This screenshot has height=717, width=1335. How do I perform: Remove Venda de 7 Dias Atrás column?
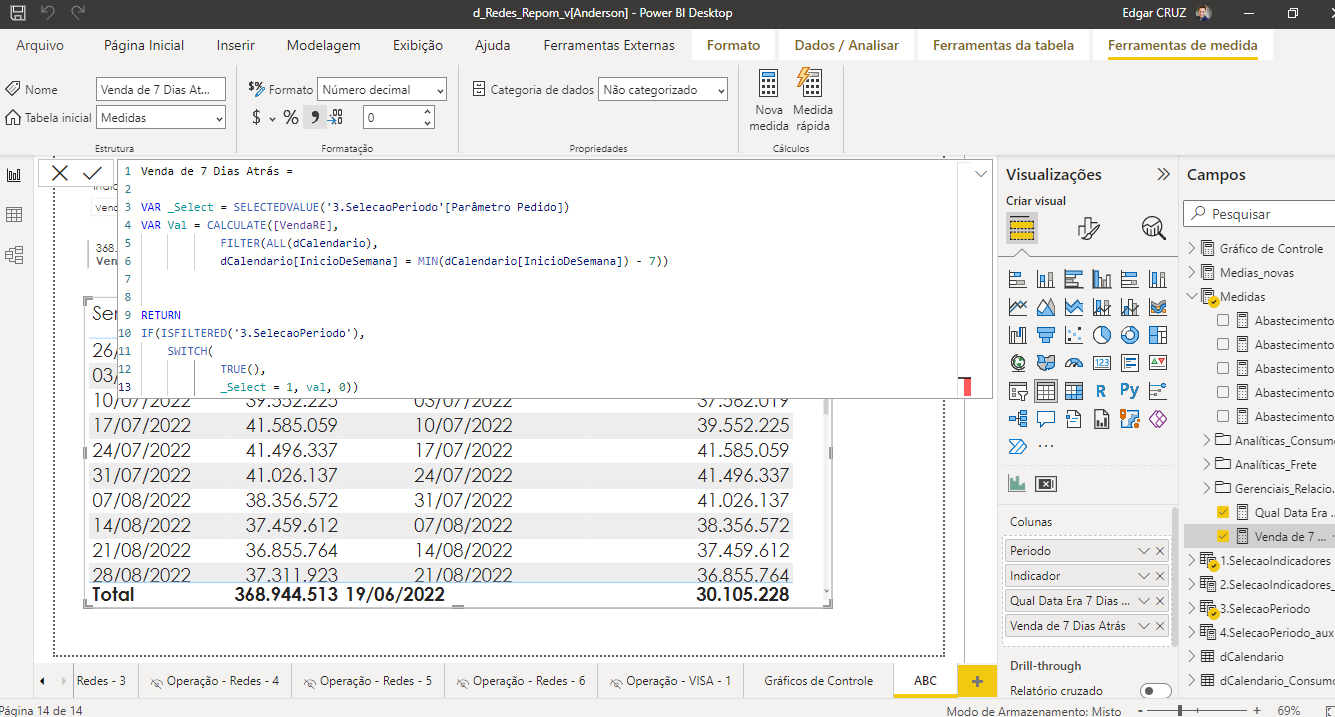[1160, 626]
